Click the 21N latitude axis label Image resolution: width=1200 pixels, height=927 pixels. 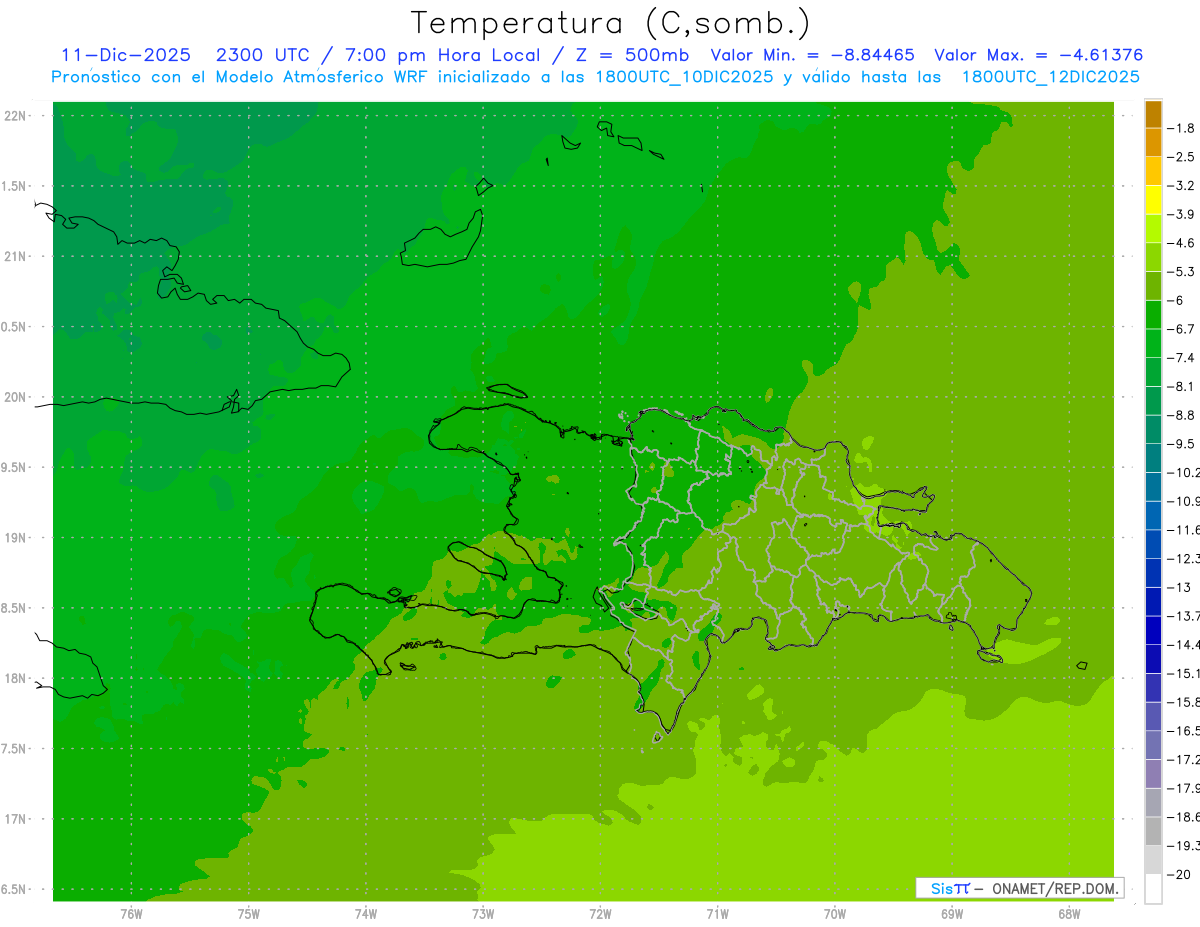tap(16, 256)
